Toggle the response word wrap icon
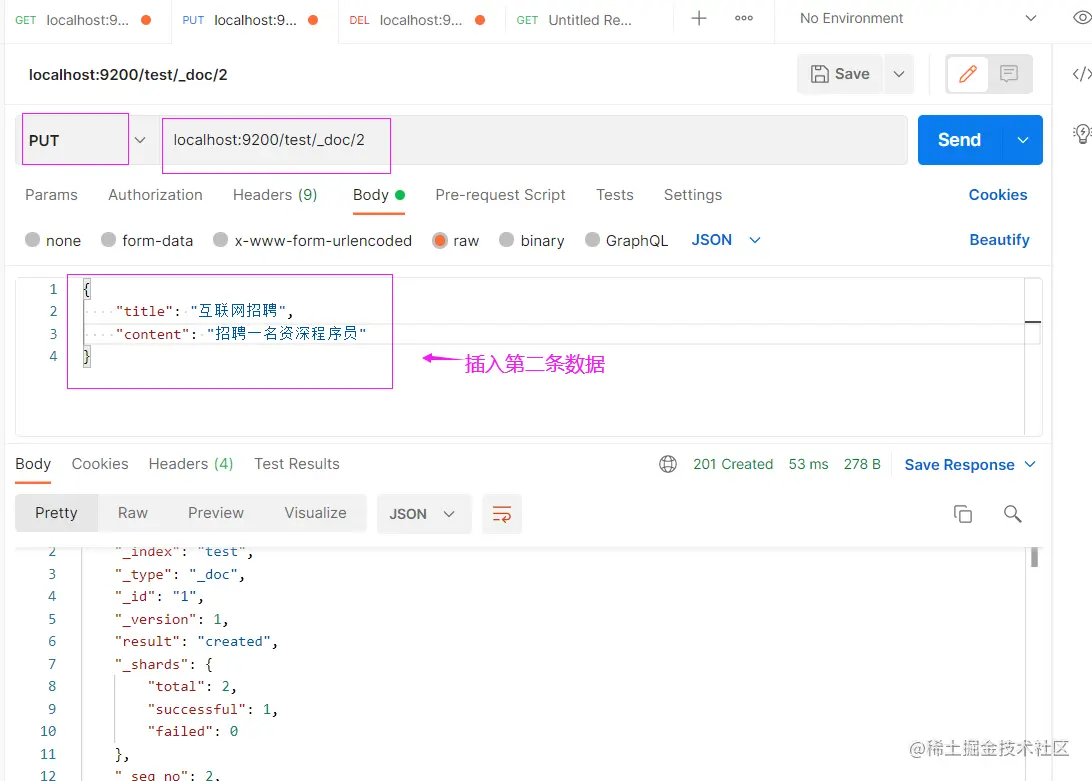 point(501,514)
